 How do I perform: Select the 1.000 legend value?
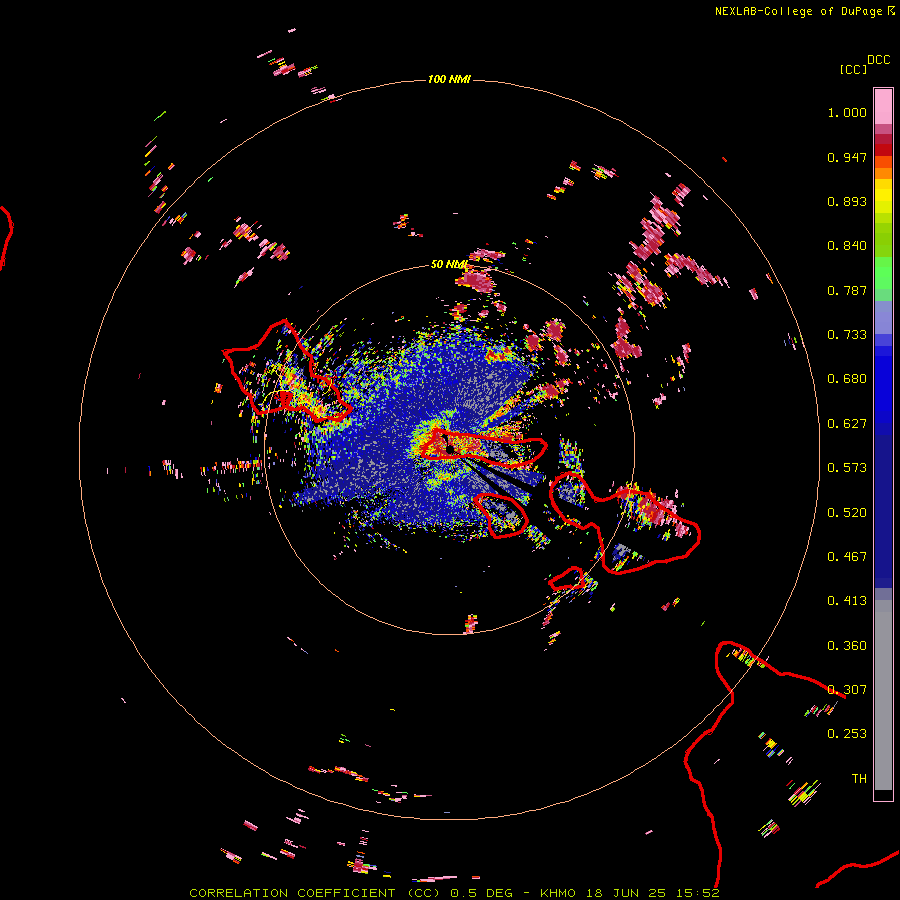click(x=847, y=112)
